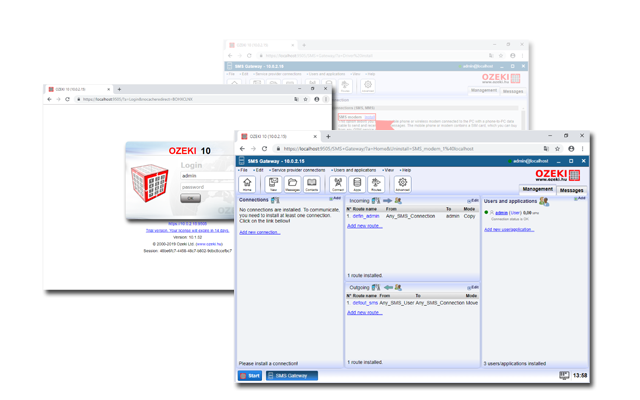The image size is (640, 400).
Task: Click Add new route under Incoming
Action: 364,226
